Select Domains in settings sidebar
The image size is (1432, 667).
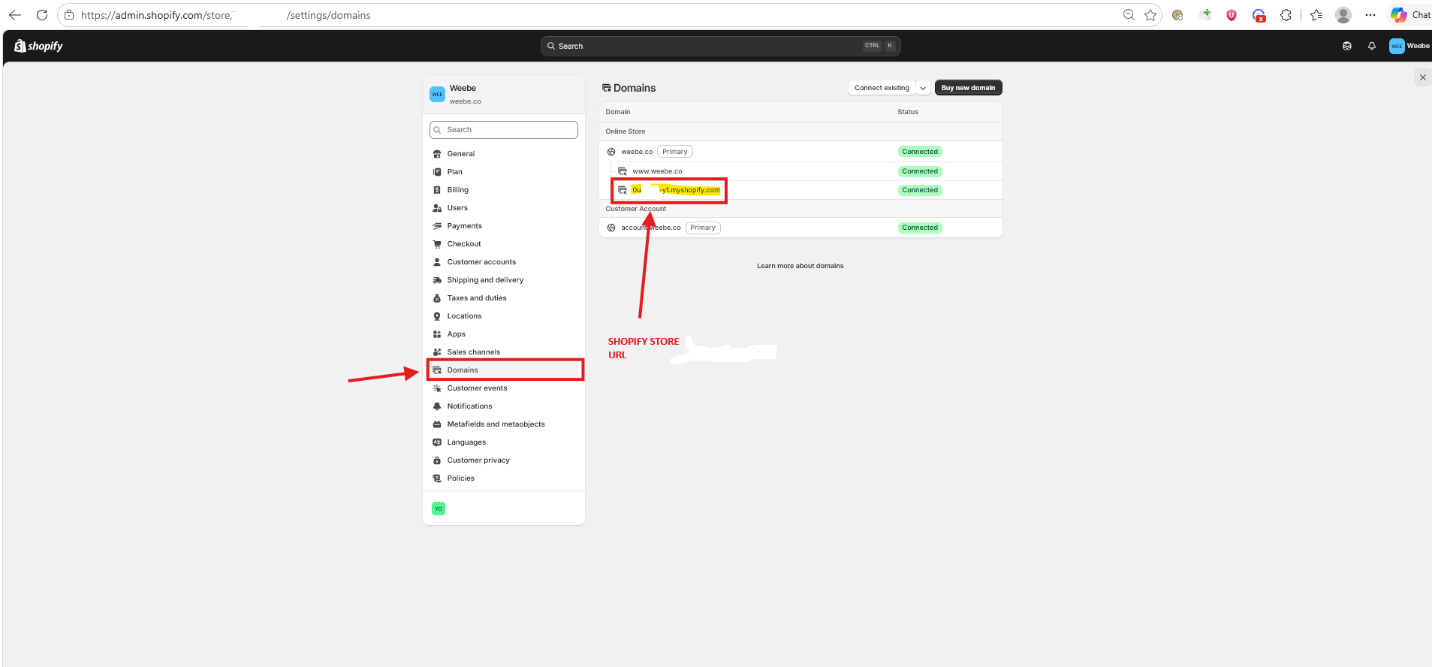click(x=504, y=370)
